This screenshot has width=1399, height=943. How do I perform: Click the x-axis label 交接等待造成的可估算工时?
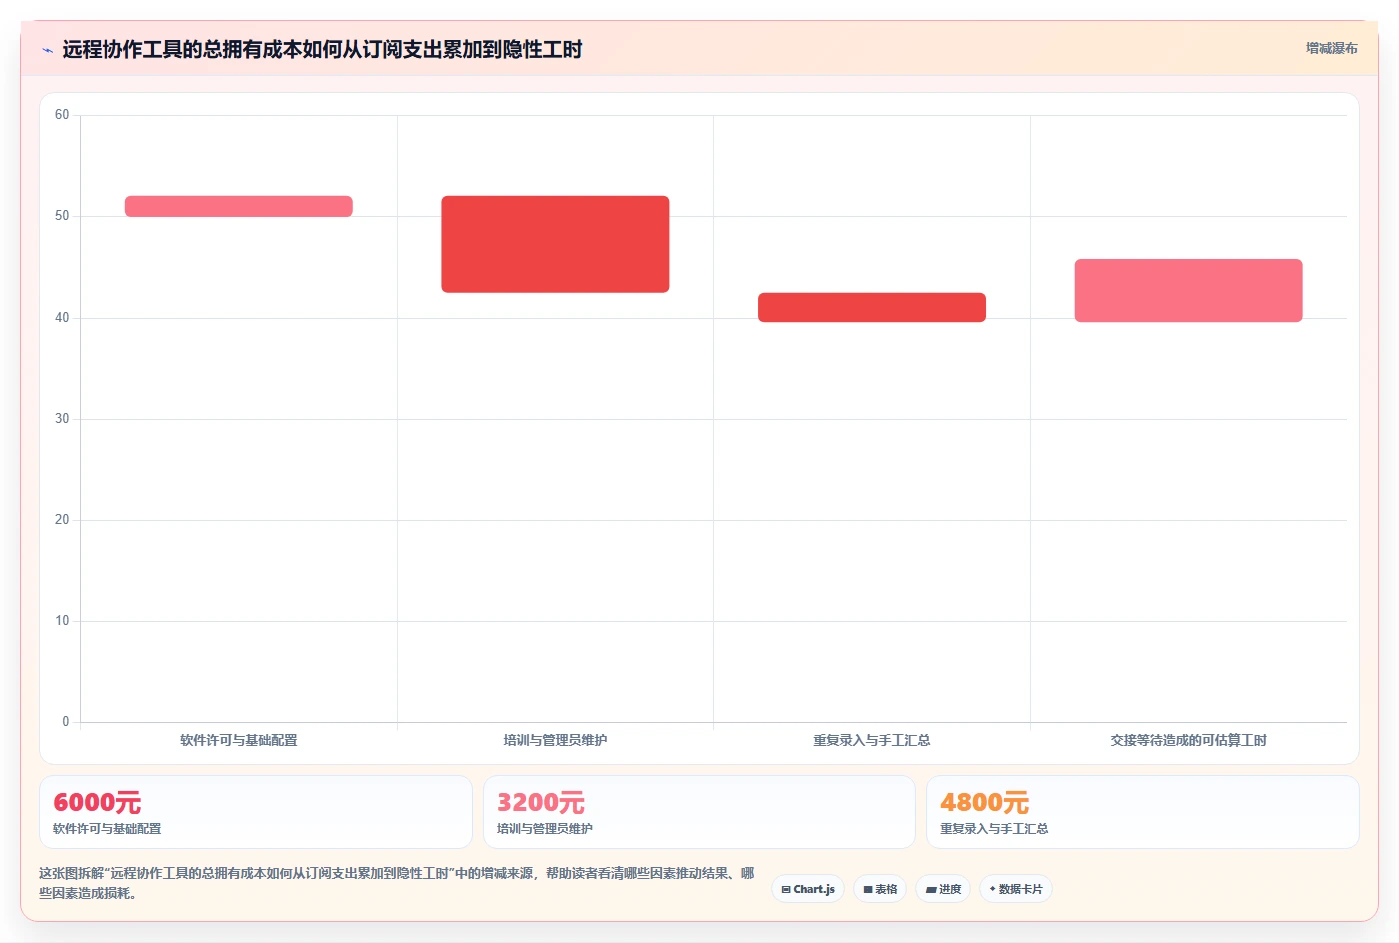[1188, 740]
